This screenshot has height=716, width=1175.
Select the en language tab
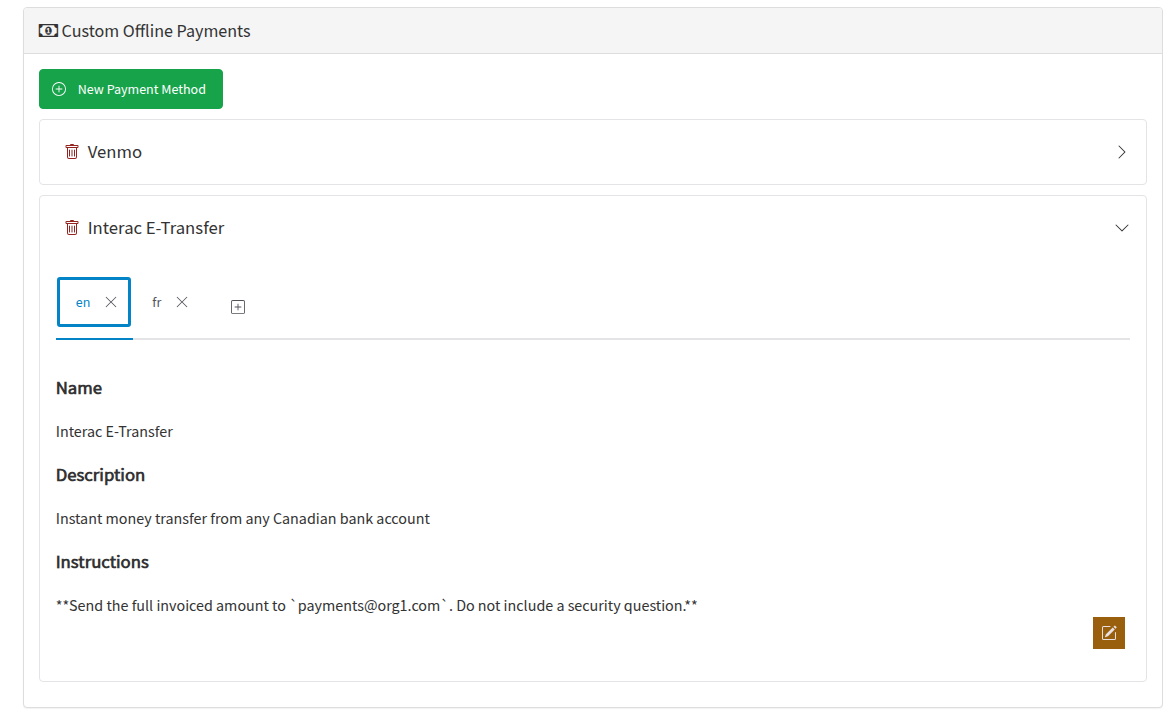pyautogui.click(x=83, y=302)
